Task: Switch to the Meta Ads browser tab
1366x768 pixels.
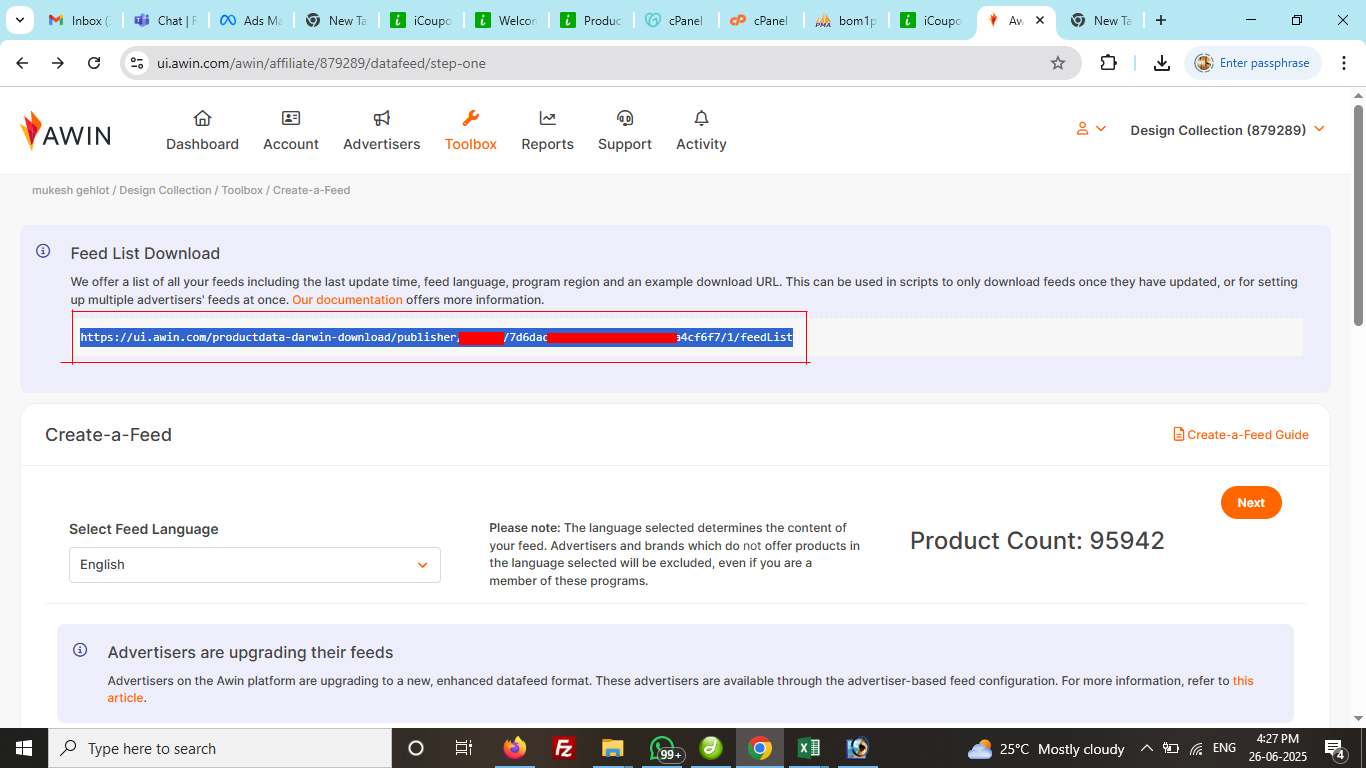Action: 243,20
